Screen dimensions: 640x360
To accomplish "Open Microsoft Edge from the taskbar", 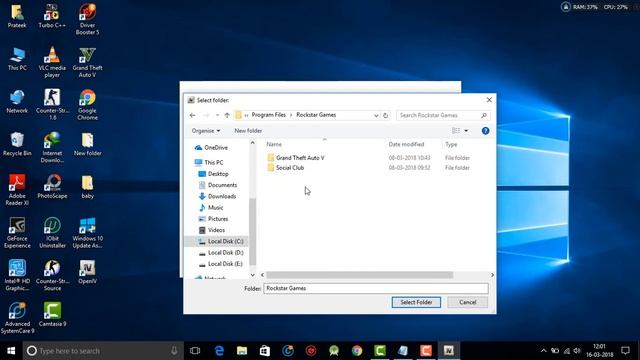I will click(x=219, y=351).
